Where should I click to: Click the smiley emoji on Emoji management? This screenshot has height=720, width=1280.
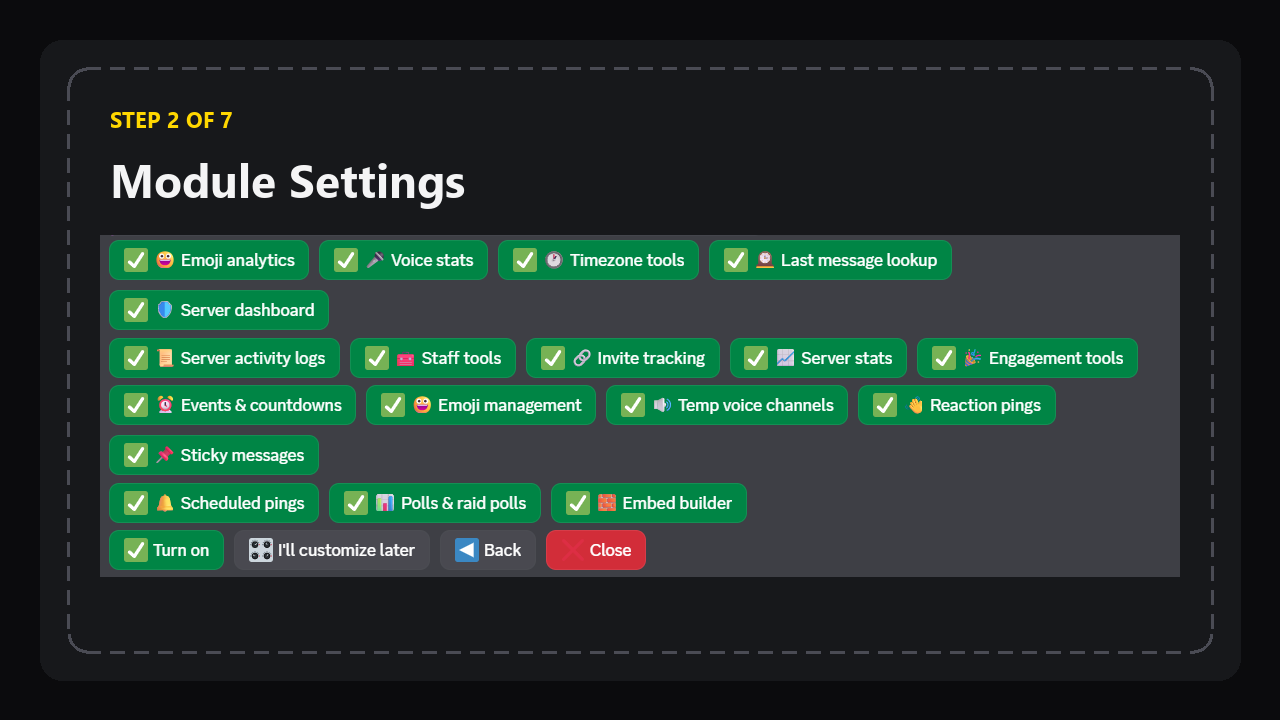(x=422, y=405)
